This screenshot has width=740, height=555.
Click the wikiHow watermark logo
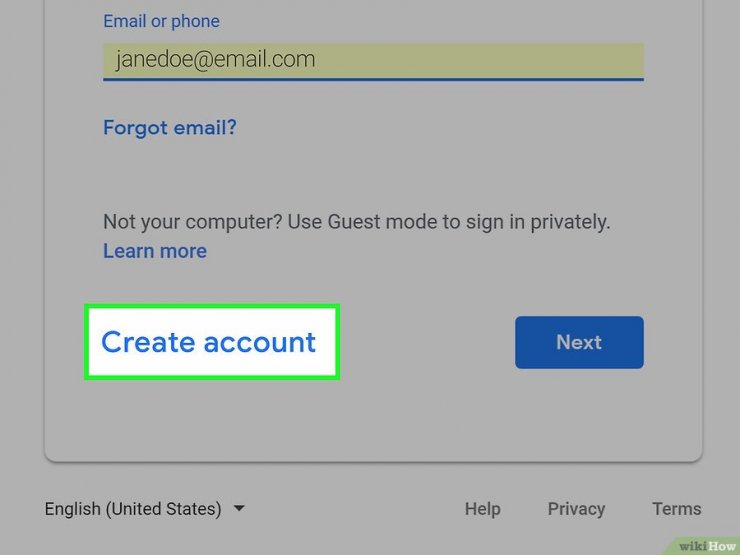[x=707, y=546]
